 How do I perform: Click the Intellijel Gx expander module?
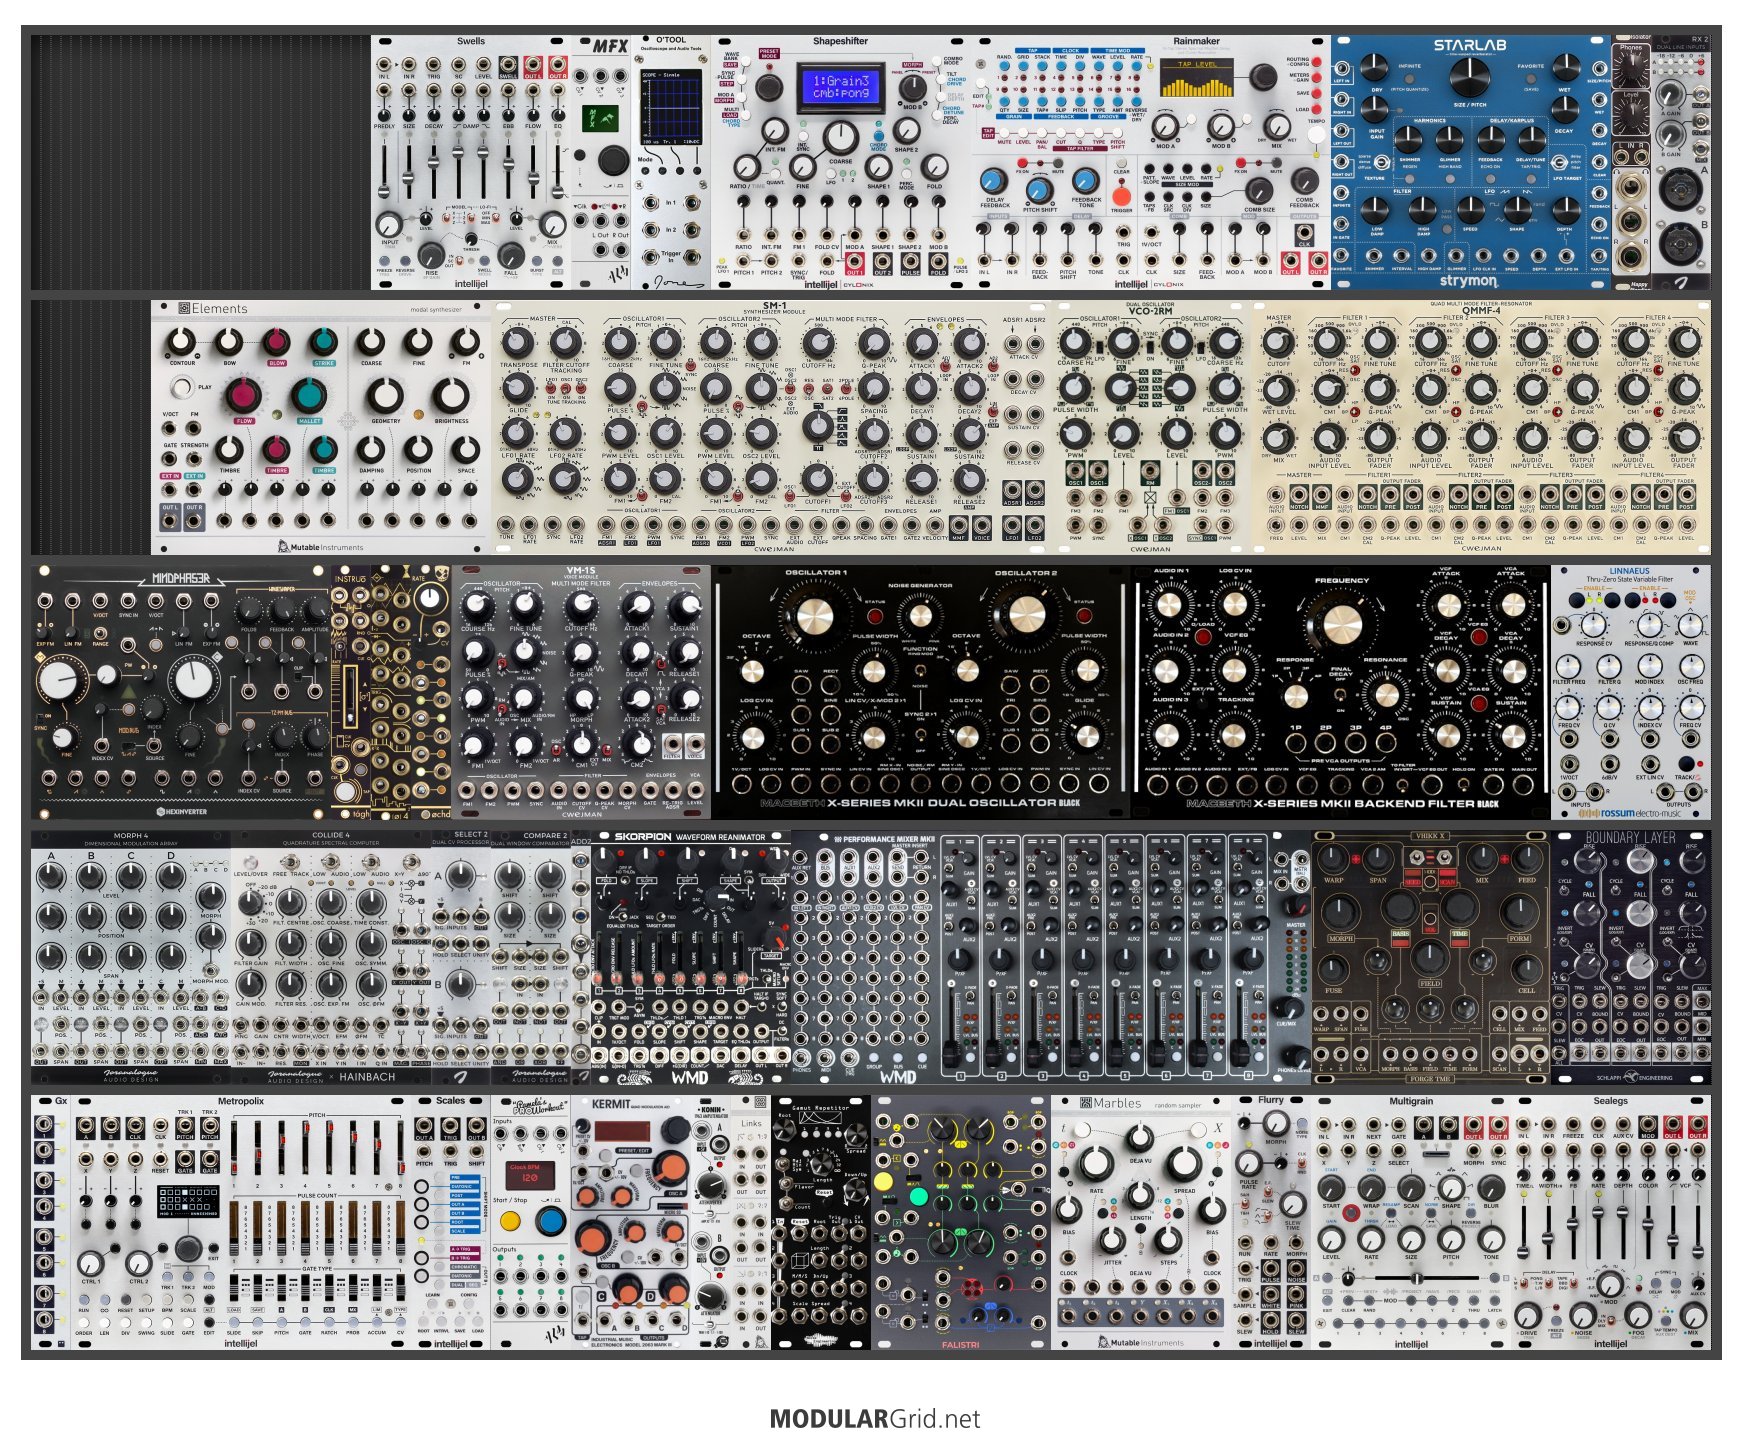click(x=51, y=1222)
